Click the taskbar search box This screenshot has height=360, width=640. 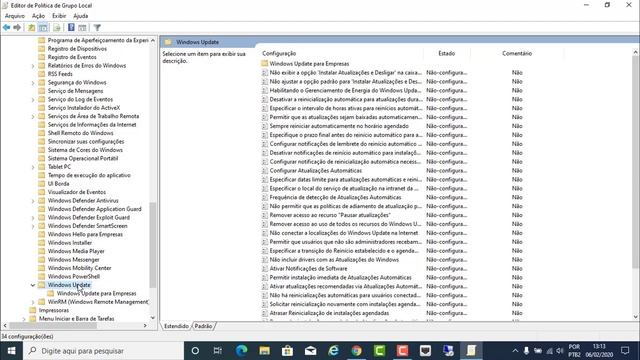[x=104, y=351]
